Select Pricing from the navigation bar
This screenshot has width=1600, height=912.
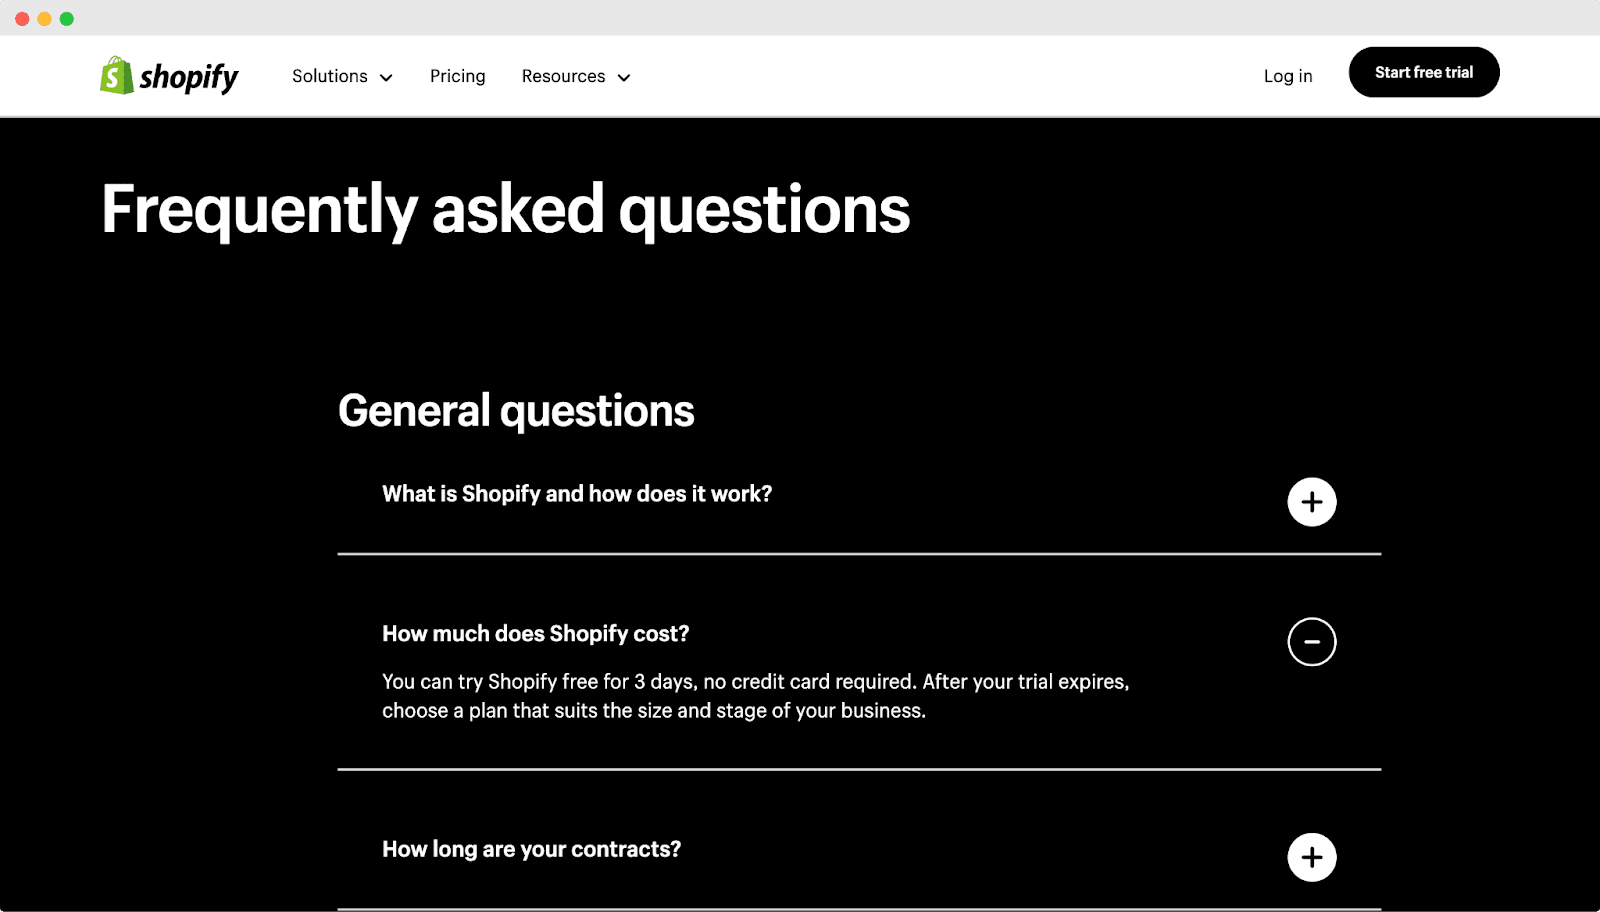457,76
